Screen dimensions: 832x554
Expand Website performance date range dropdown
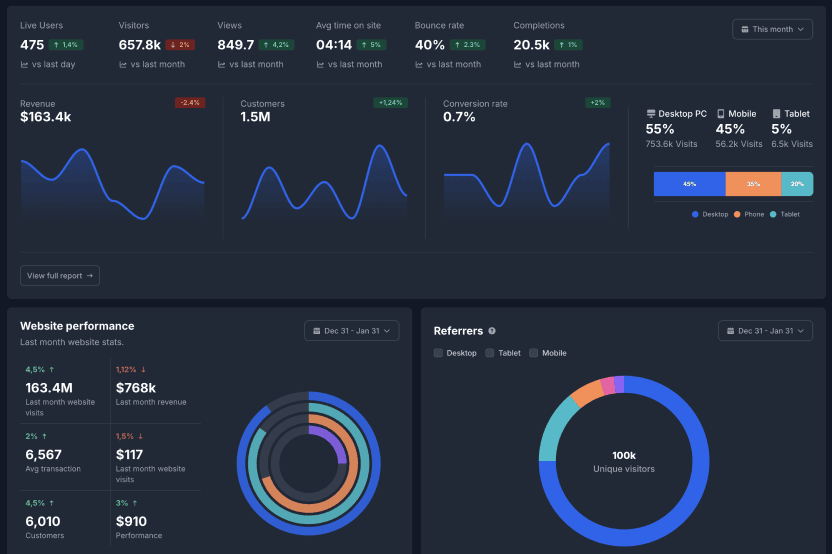pos(351,331)
